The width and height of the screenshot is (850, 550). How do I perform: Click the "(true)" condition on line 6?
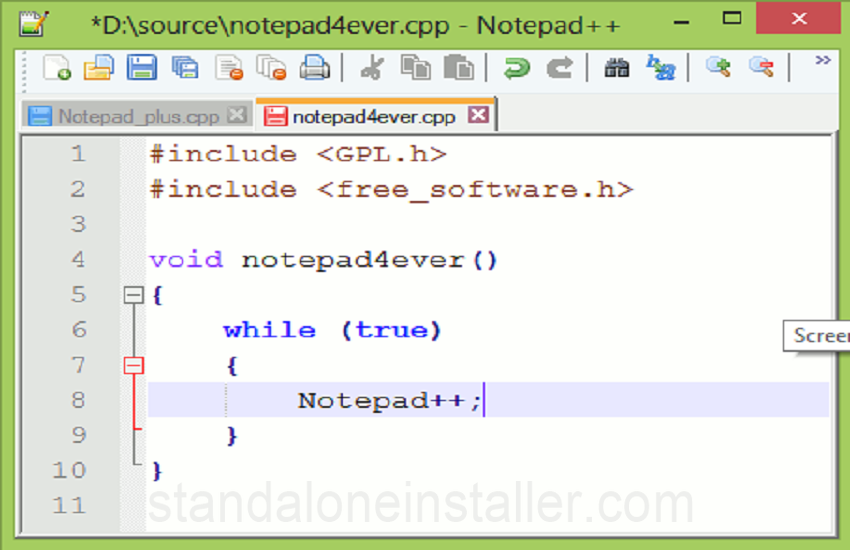tap(391, 330)
